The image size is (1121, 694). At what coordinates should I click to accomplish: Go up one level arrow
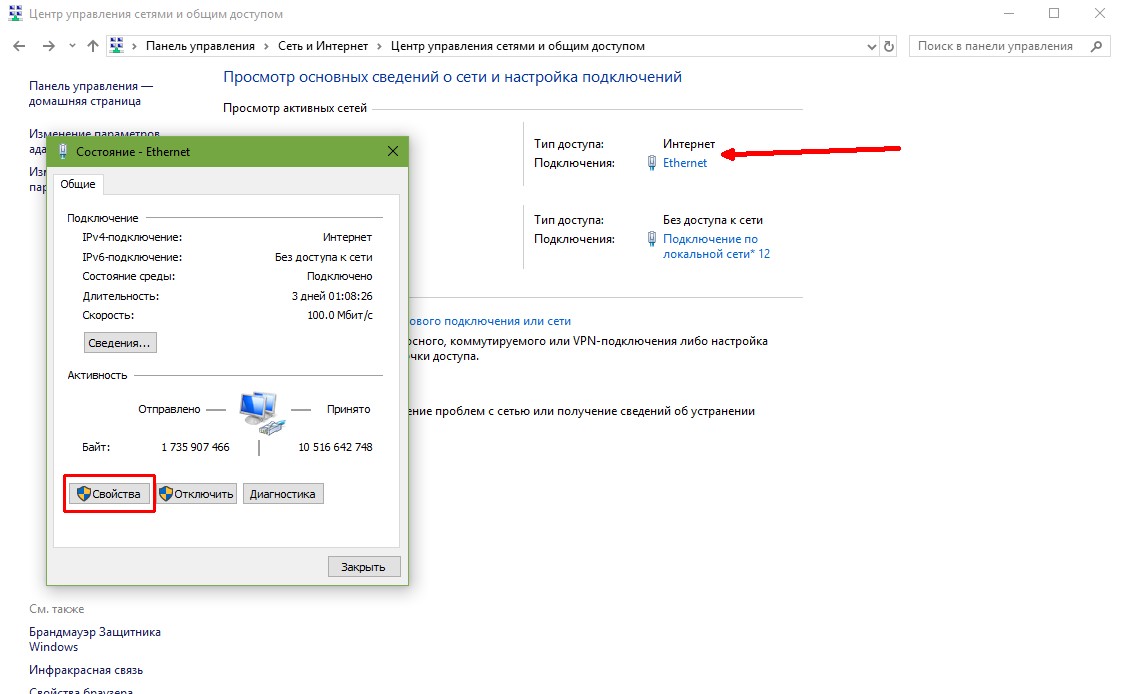(93, 46)
